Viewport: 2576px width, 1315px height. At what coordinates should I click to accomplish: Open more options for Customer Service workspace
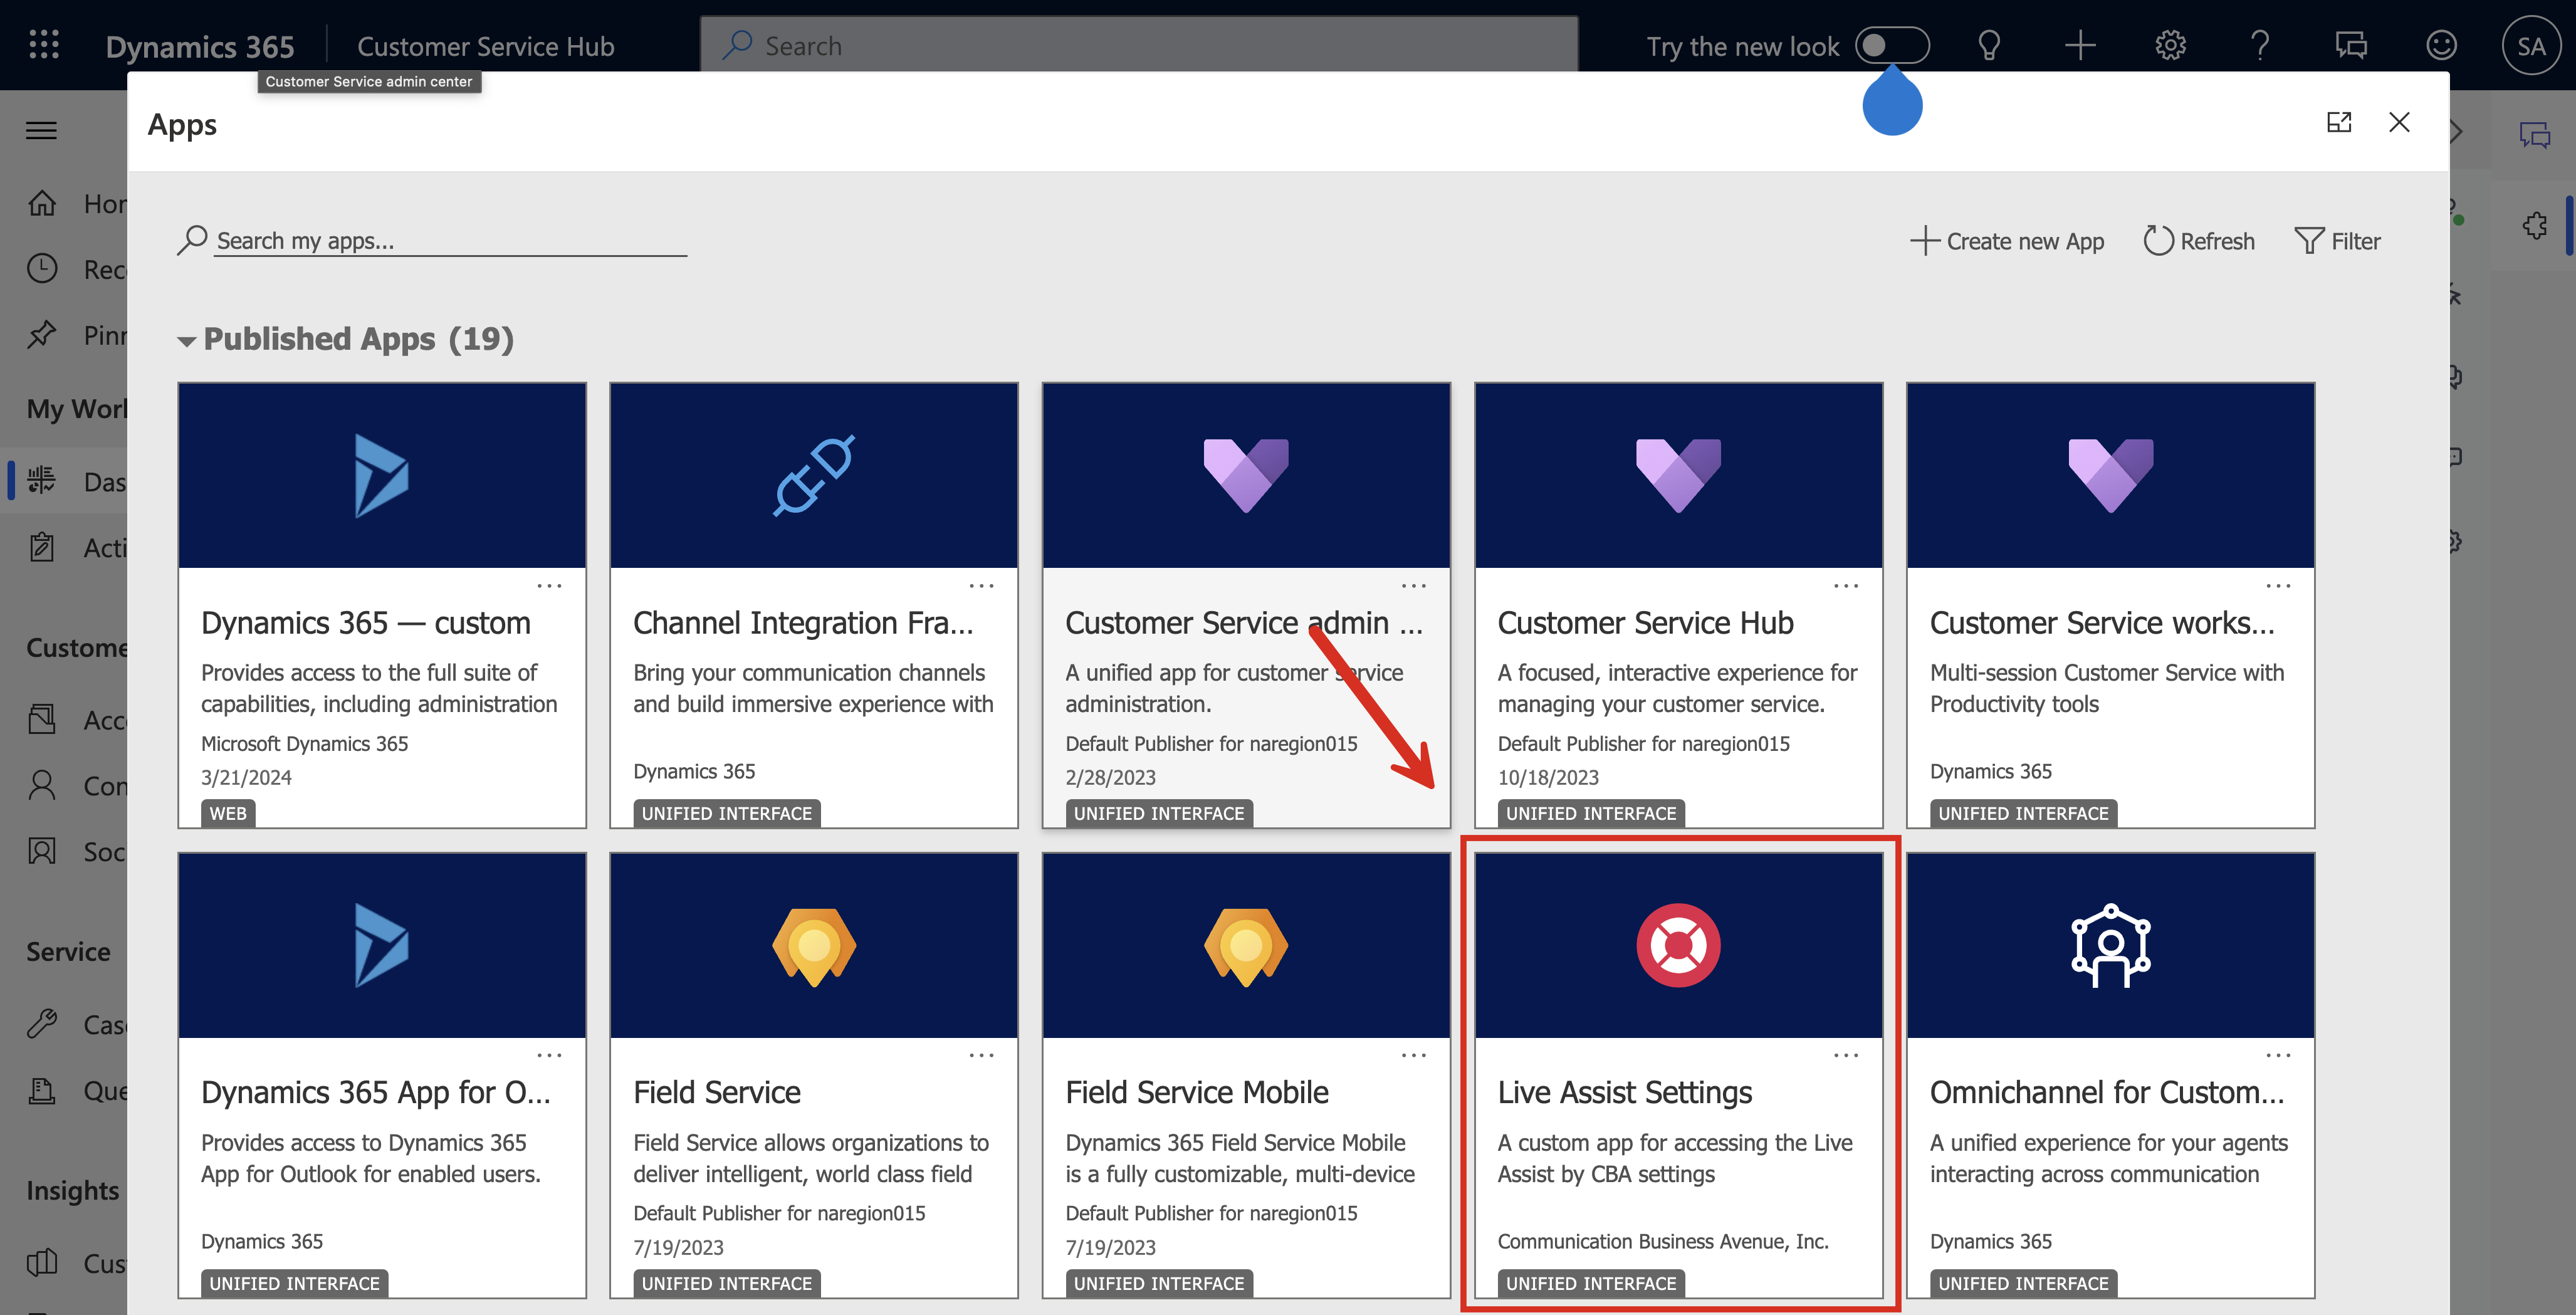point(2278,586)
